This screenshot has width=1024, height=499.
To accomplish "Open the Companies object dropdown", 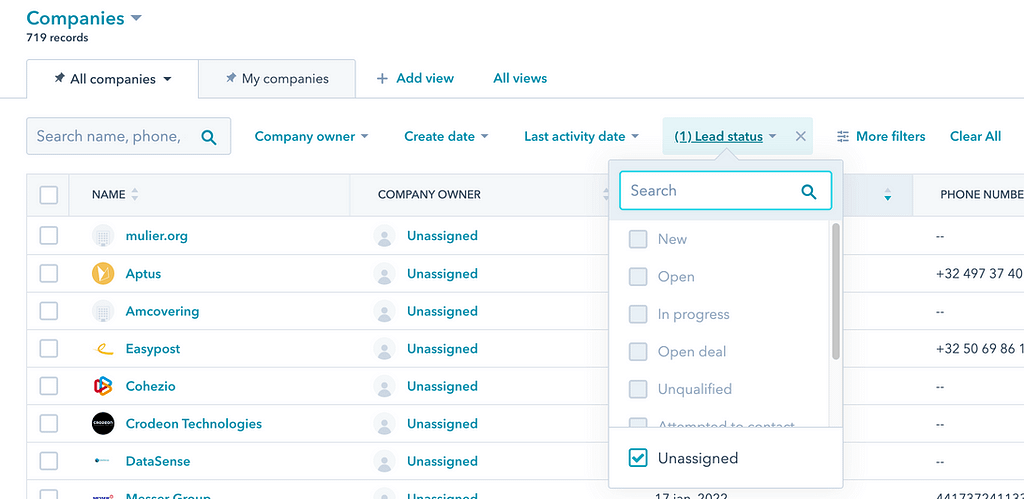I will (x=84, y=18).
